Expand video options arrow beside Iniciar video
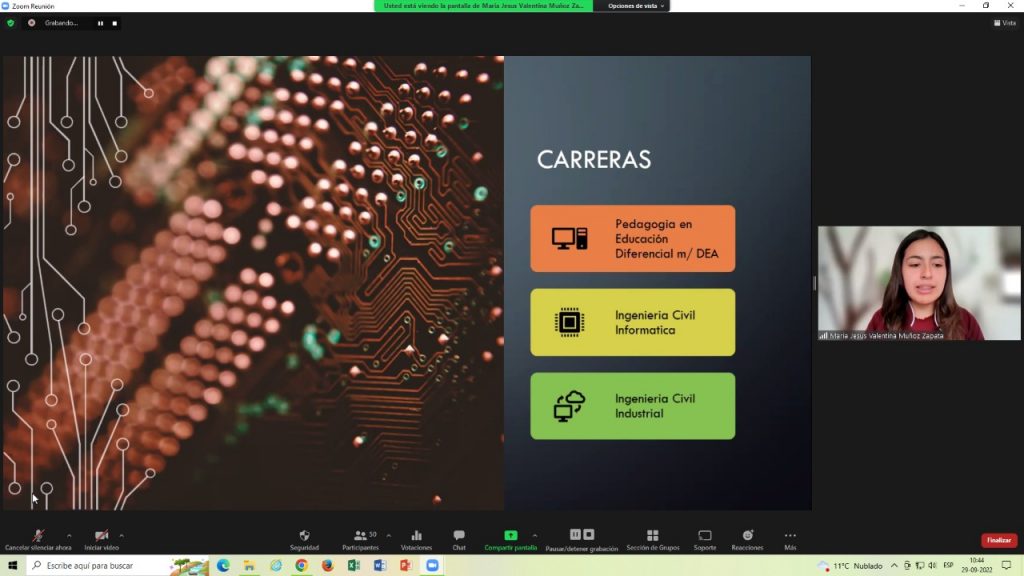1024x576 pixels. [x=122, y=535]
